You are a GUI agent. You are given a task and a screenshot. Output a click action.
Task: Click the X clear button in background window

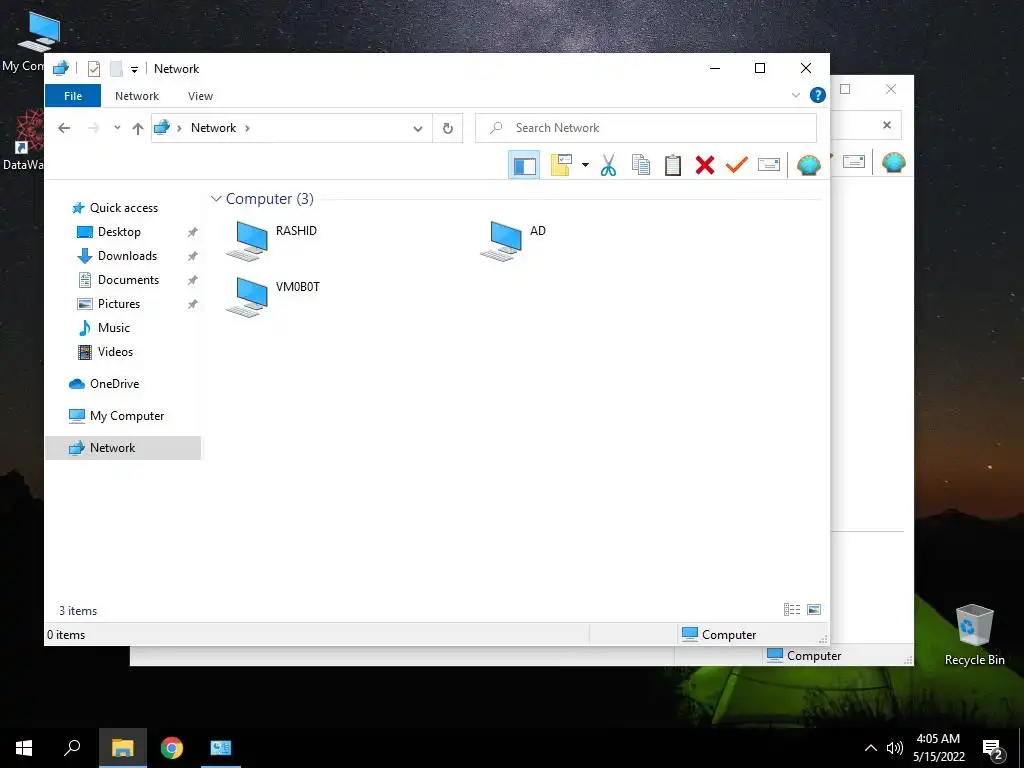pos(887,125)
